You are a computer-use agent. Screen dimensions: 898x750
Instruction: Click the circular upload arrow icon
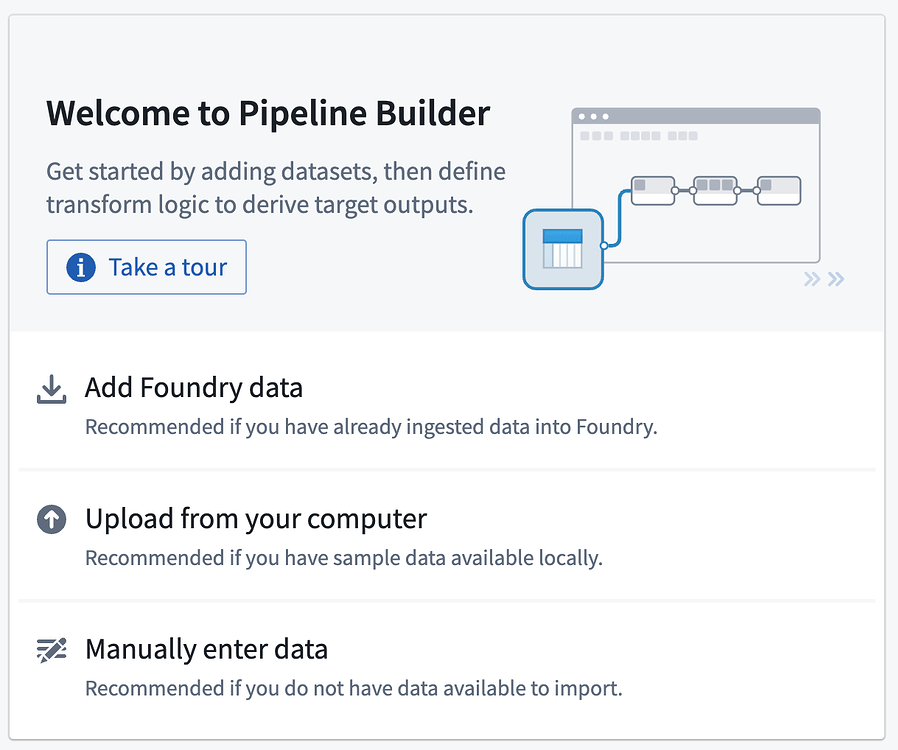[x=52, y=519]
